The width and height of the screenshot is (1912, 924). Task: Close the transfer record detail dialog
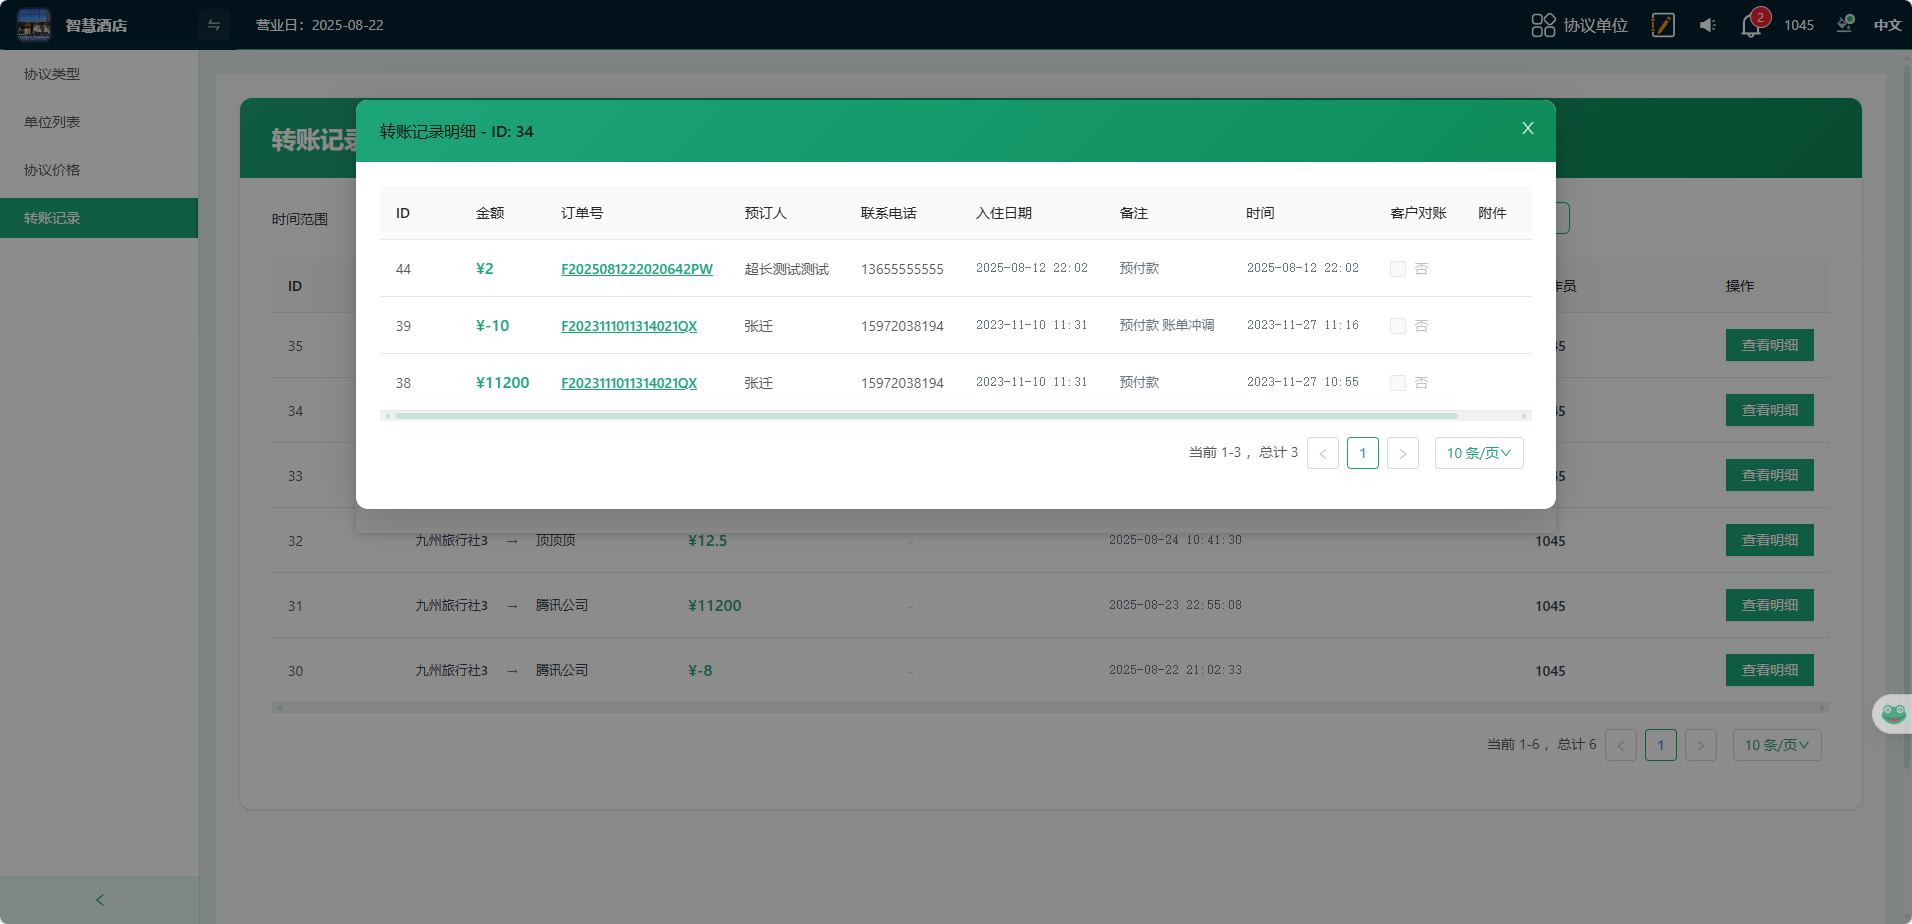[1527, 128]
